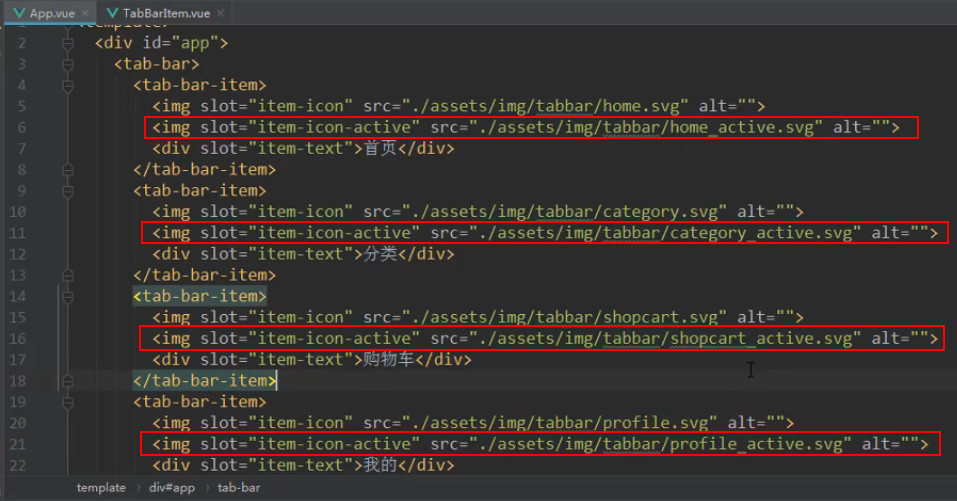Collapse the tab-bar-item fold on line 19
The height and width of the screenshot is (501, 957).
tap(68, 402)
